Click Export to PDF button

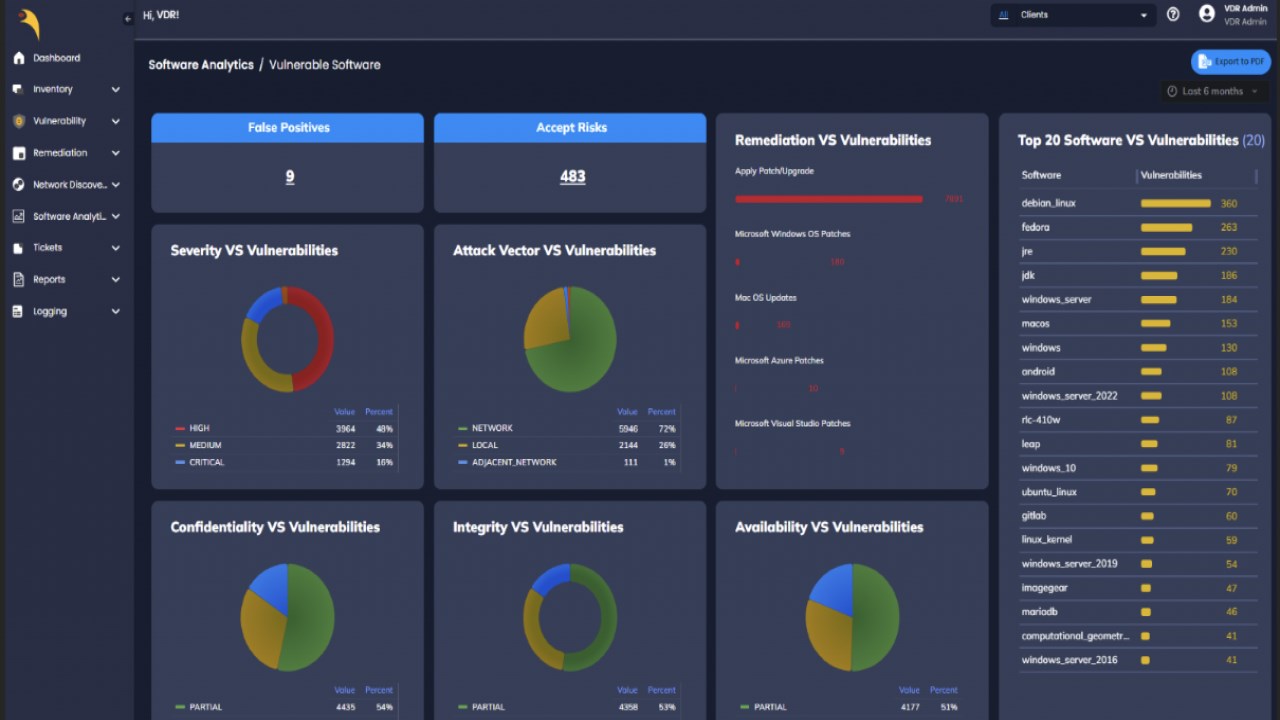click(x=1230, y=62)
